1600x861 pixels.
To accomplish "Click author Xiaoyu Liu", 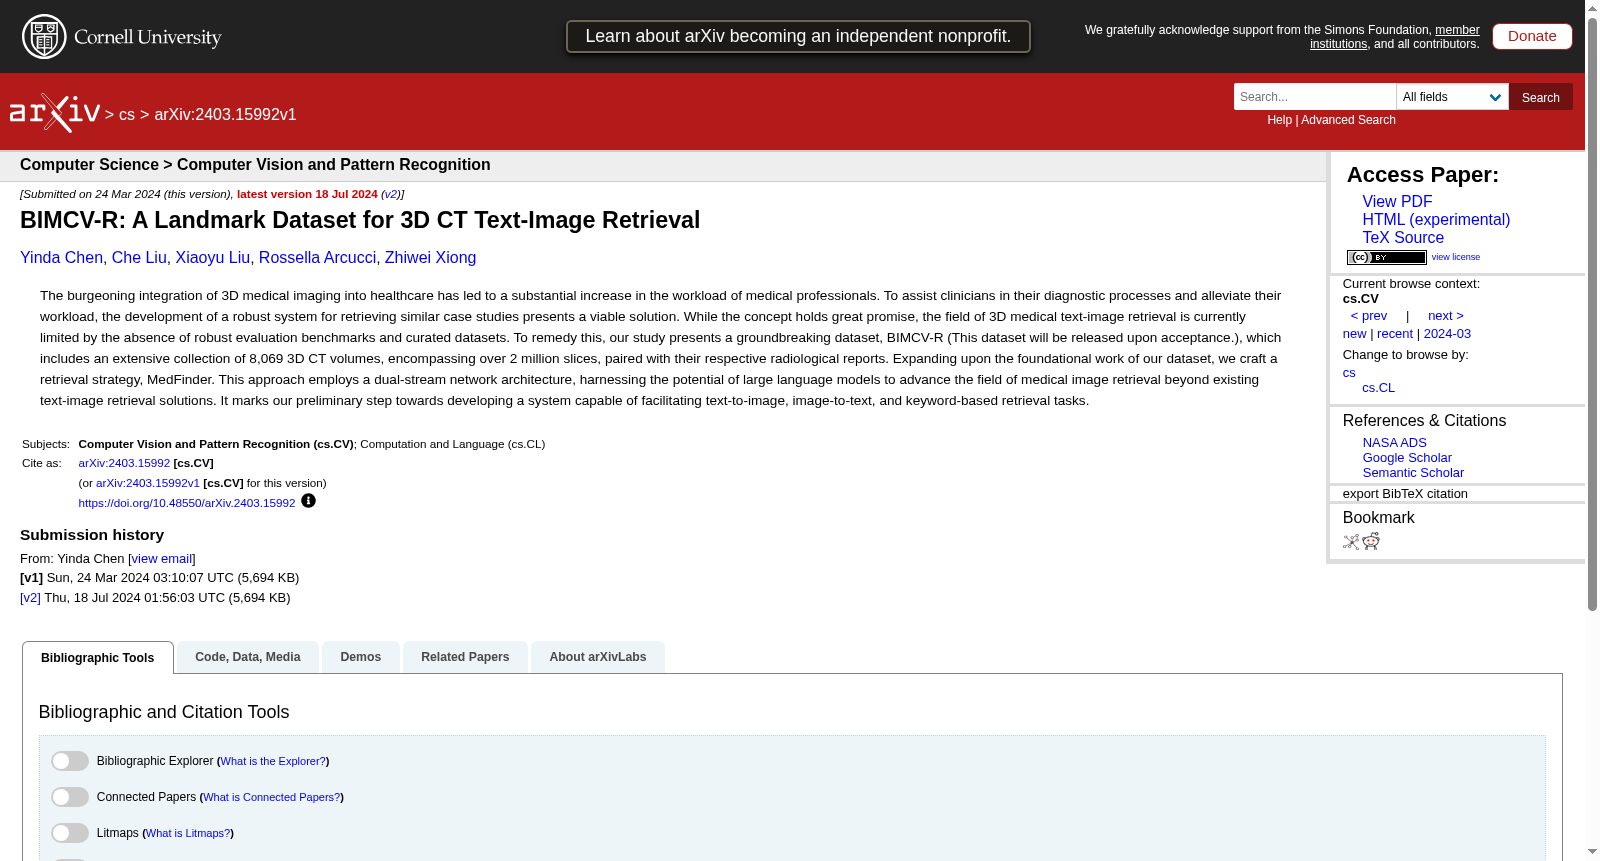I will (212, 258).
